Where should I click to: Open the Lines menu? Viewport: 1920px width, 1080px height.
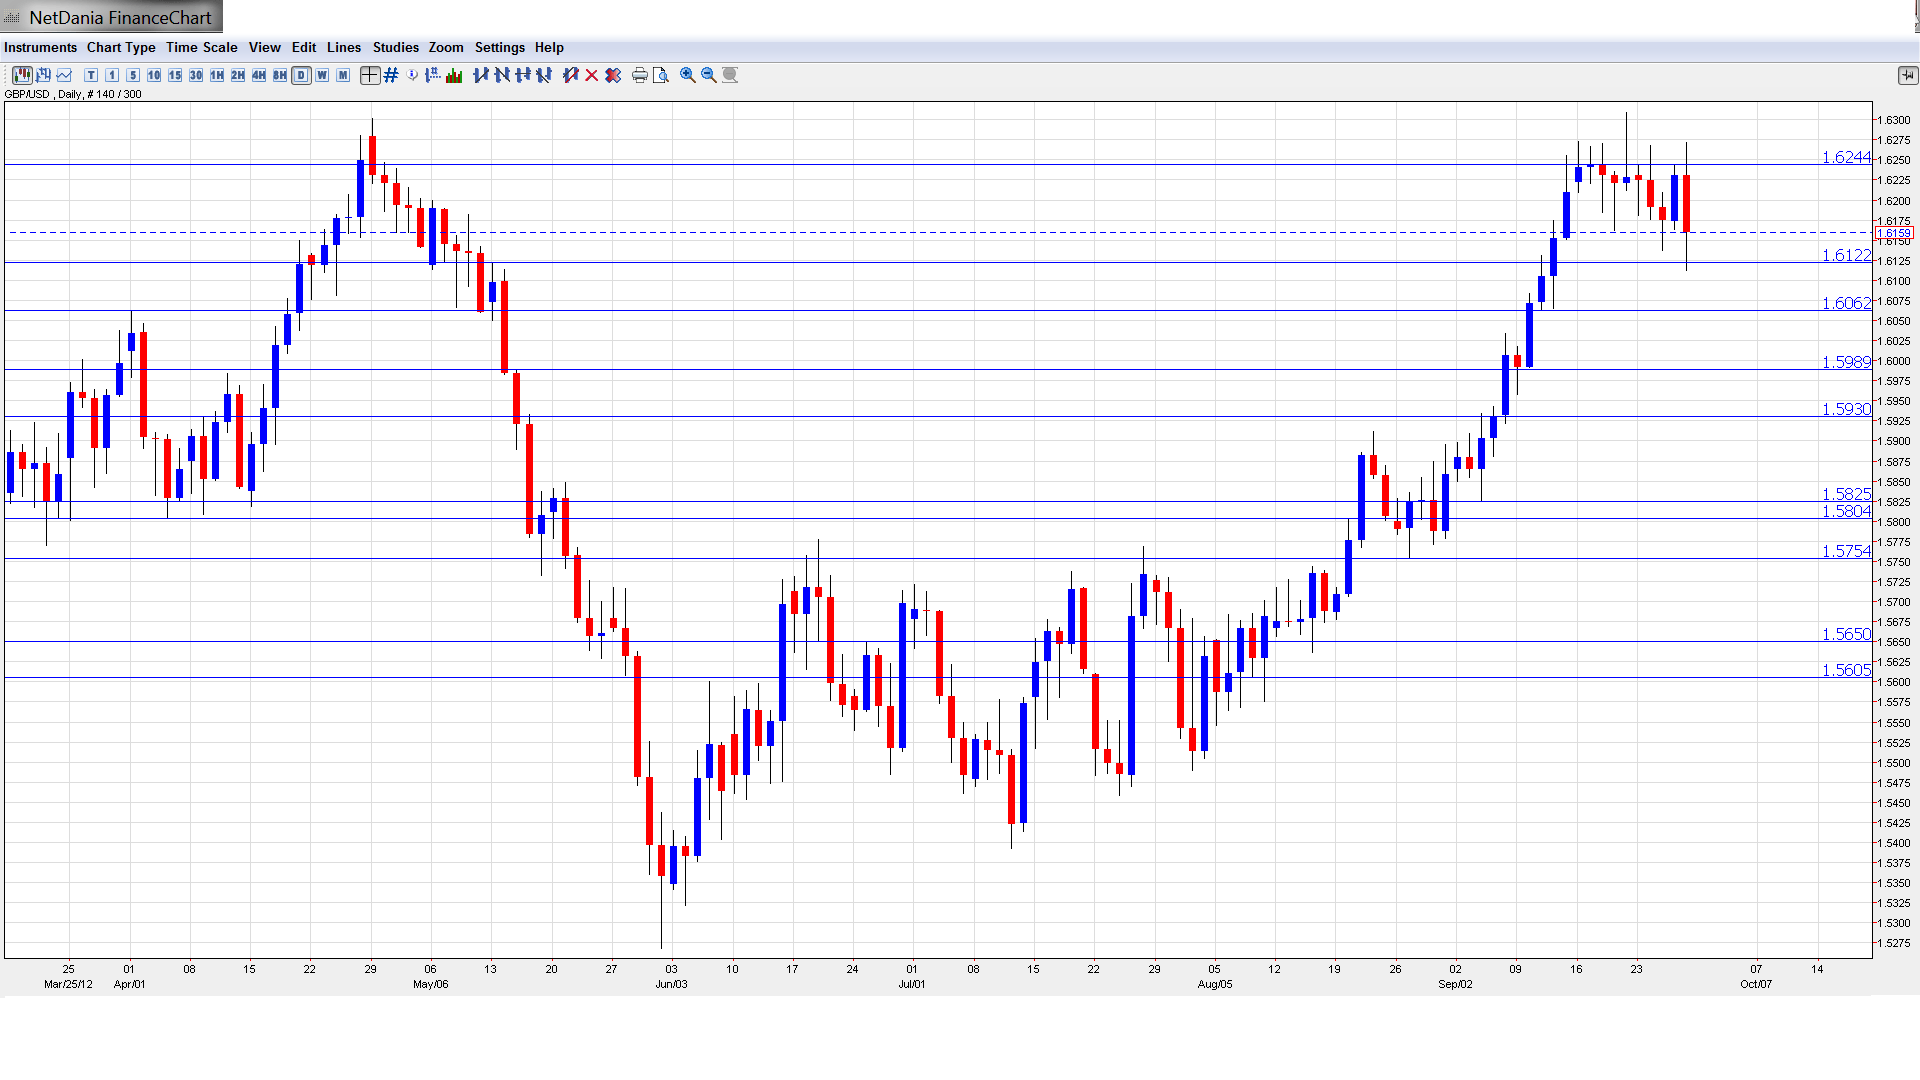344,47
